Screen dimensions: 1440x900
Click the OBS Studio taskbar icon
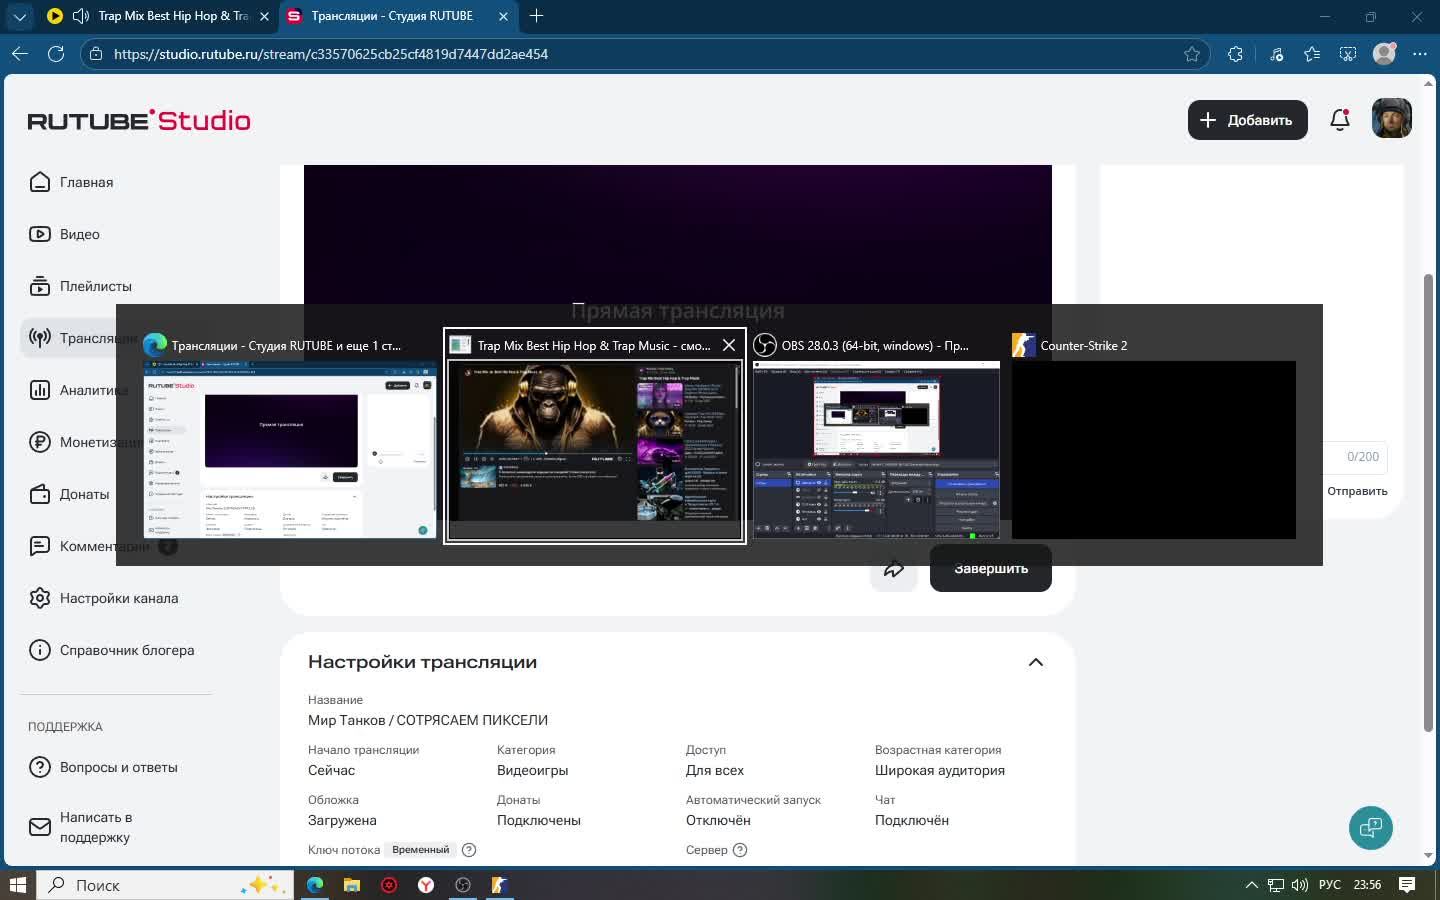pos(462,885)
